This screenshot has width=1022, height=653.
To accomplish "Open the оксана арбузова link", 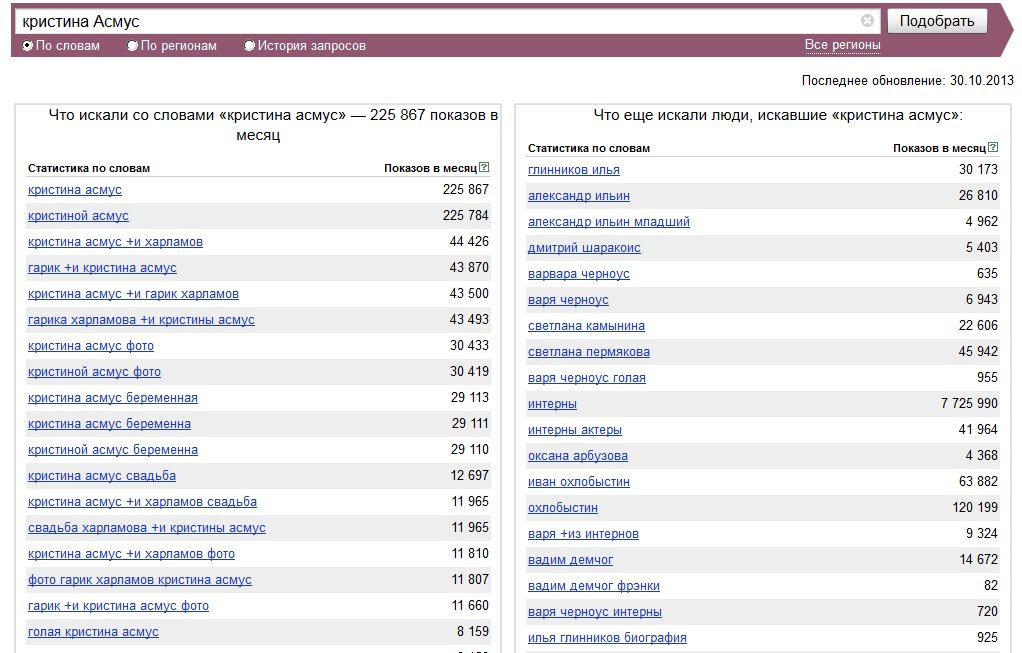I will point(577,456).
